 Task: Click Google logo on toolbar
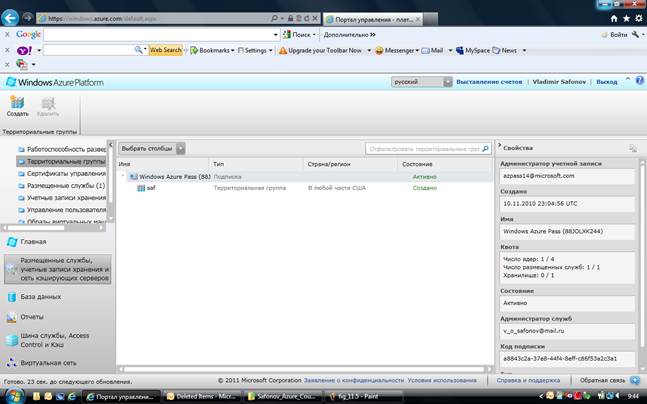tap(28, 34)
